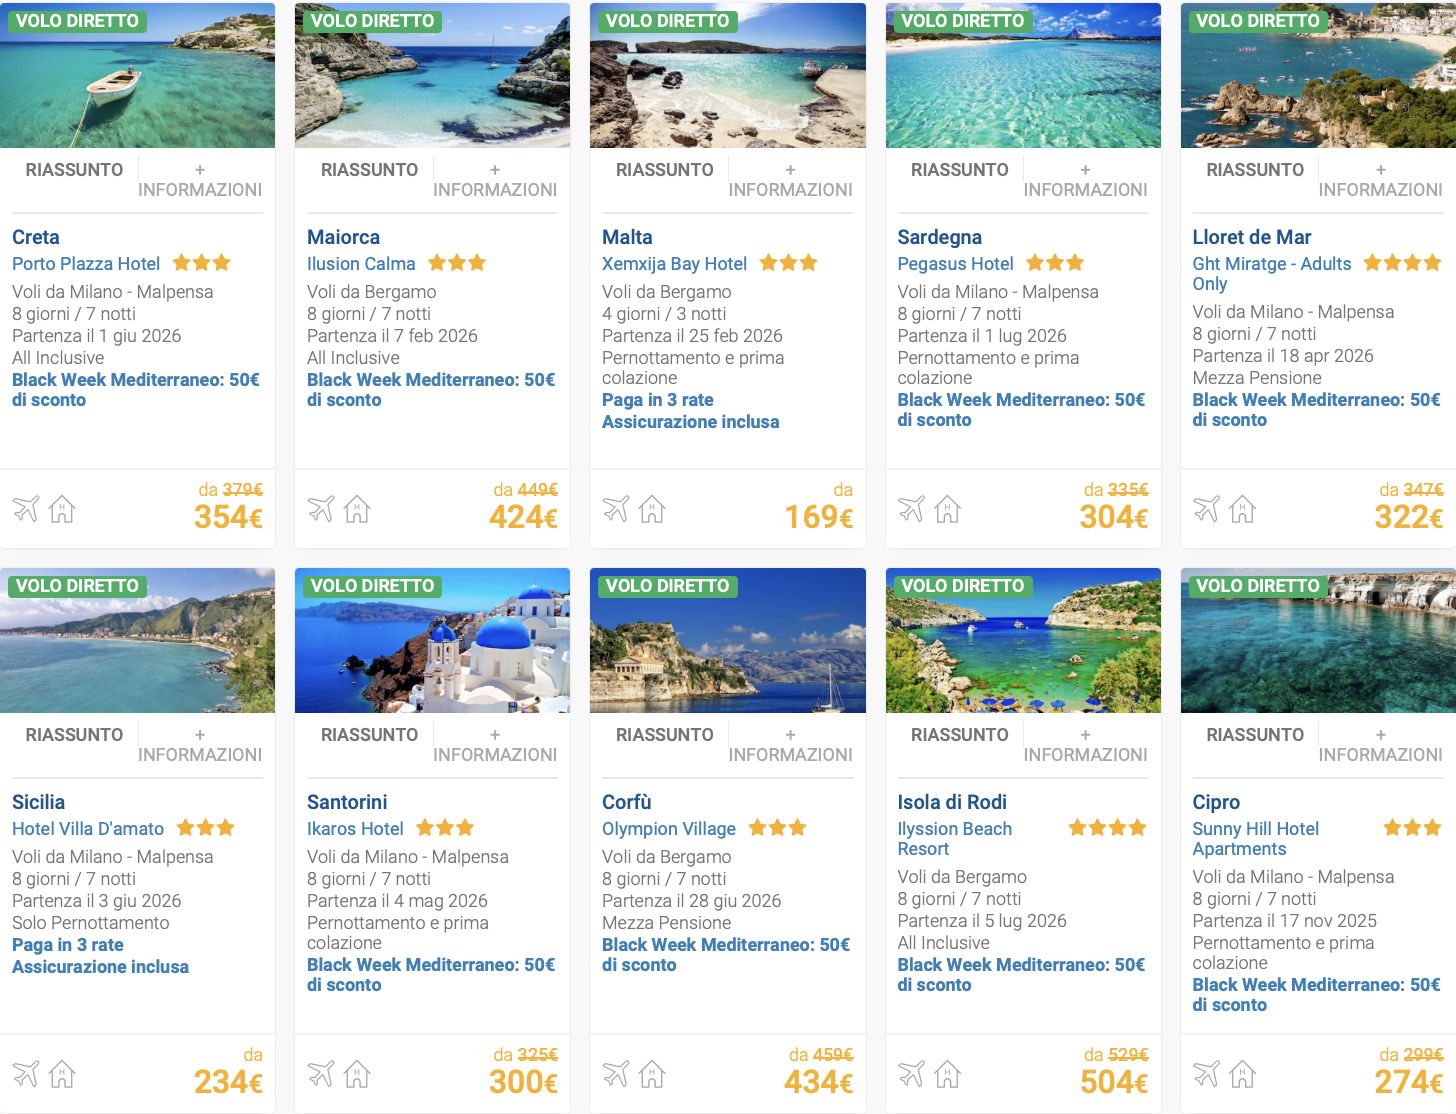Select the airplane icon on Isola di Rodi
Viewport: 1456px width, 1114px height.
pos(911,1073)
